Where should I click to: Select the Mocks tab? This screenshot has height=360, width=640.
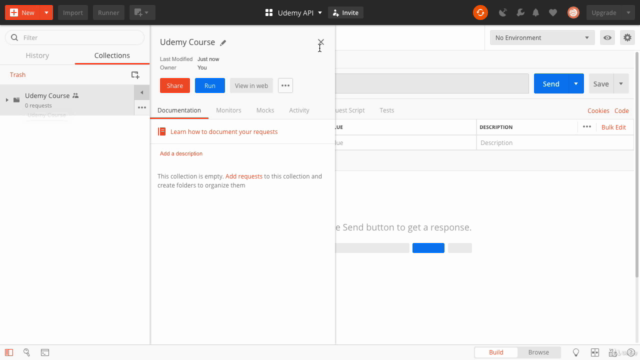[265, 110]
